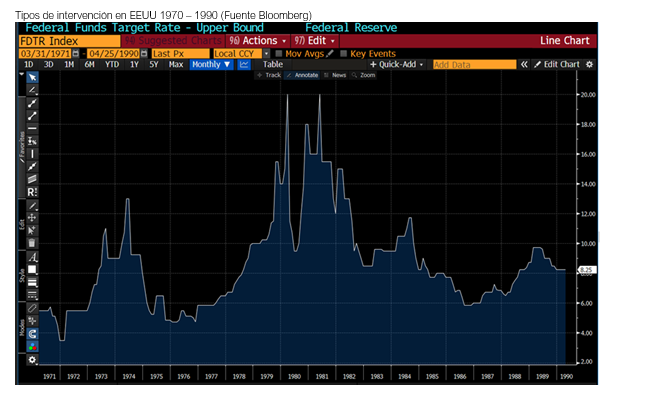Open the Monthly periodicity dropdown
The image size is (650, 398).
coord(211,65)
